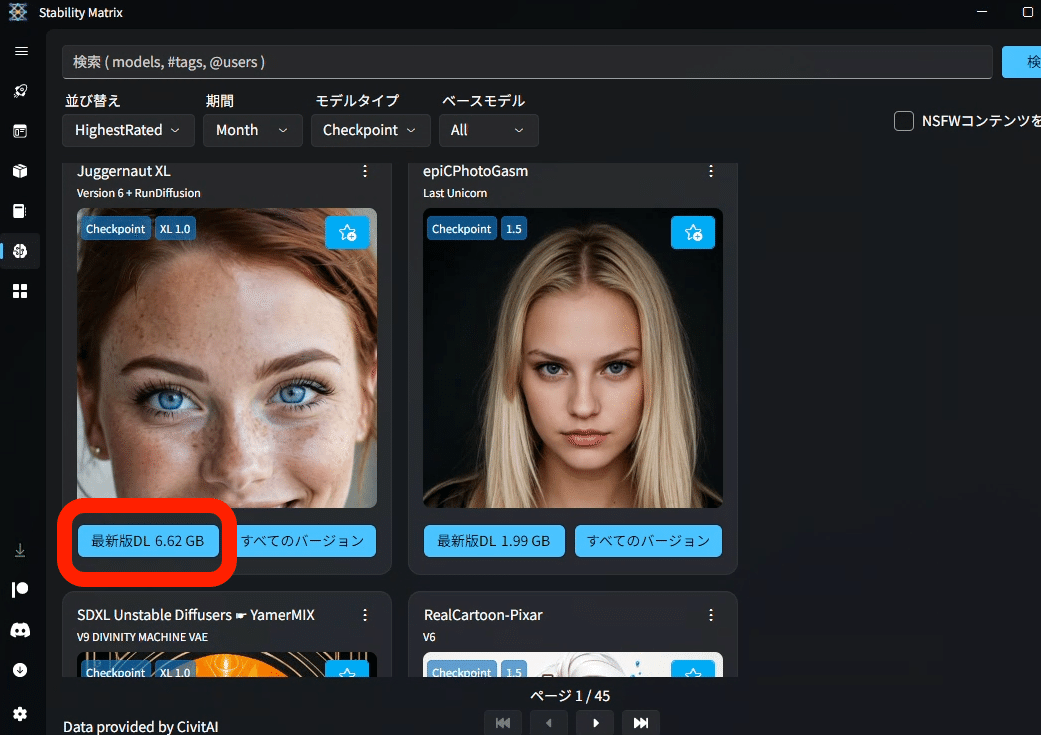Viewport: 1041px width, 735px height.
Task: Click XL 1.0 tag on Juggernaut XL
Action: point(175,229)
